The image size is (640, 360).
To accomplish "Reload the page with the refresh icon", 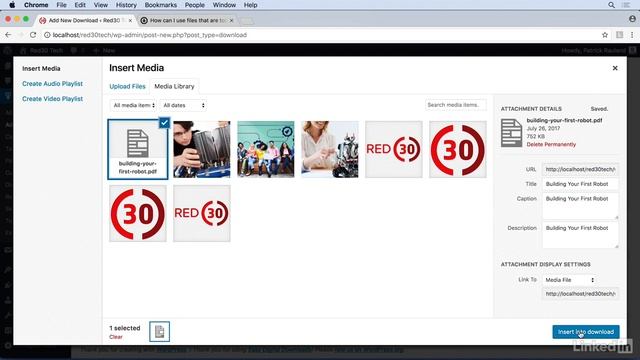I will [33, 35].
